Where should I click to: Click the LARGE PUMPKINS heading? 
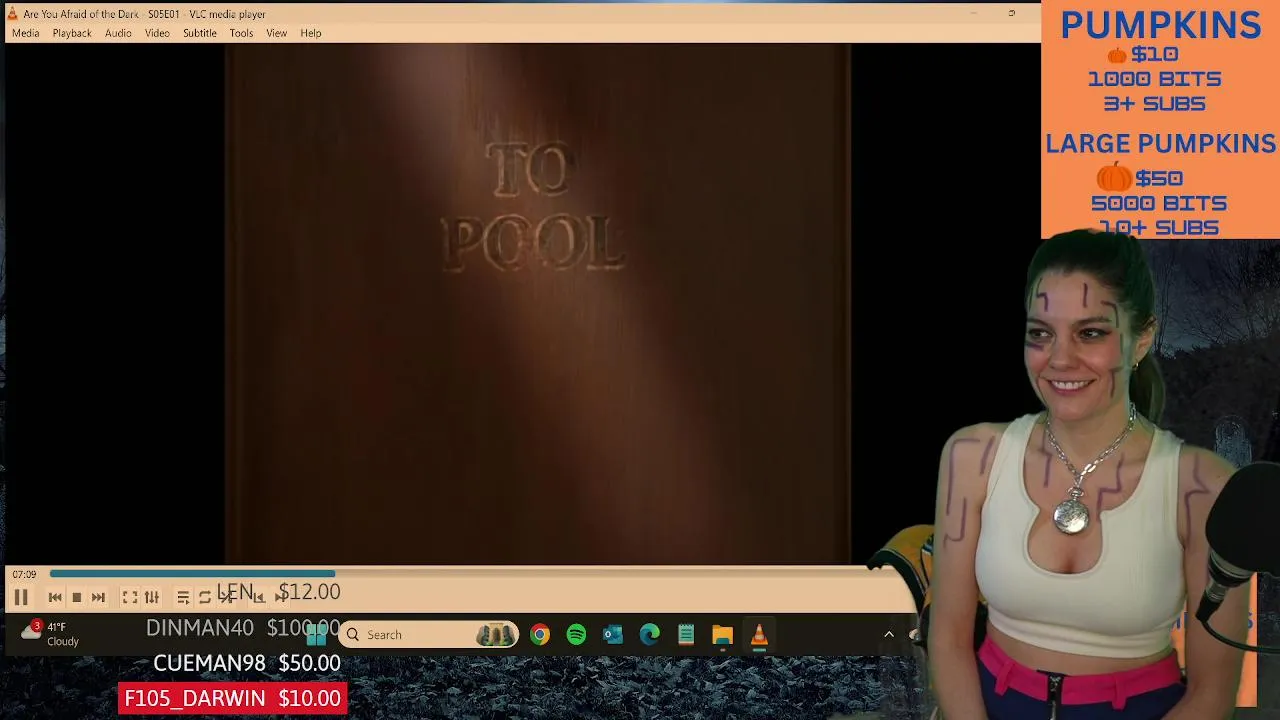click(x=1160, y=144)
